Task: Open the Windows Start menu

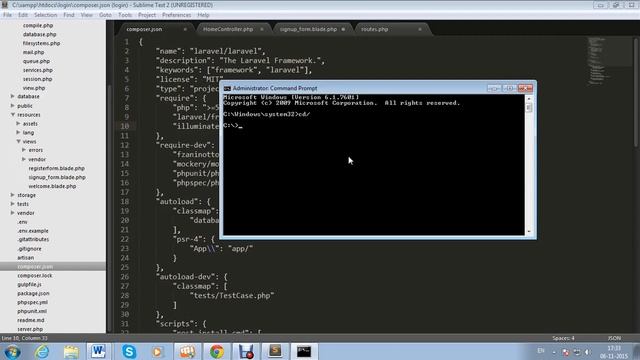Action: (x=12, y=351)
